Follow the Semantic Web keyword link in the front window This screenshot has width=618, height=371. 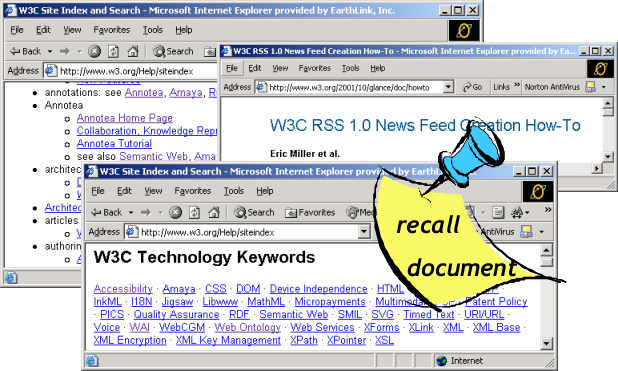pos(294,315)
